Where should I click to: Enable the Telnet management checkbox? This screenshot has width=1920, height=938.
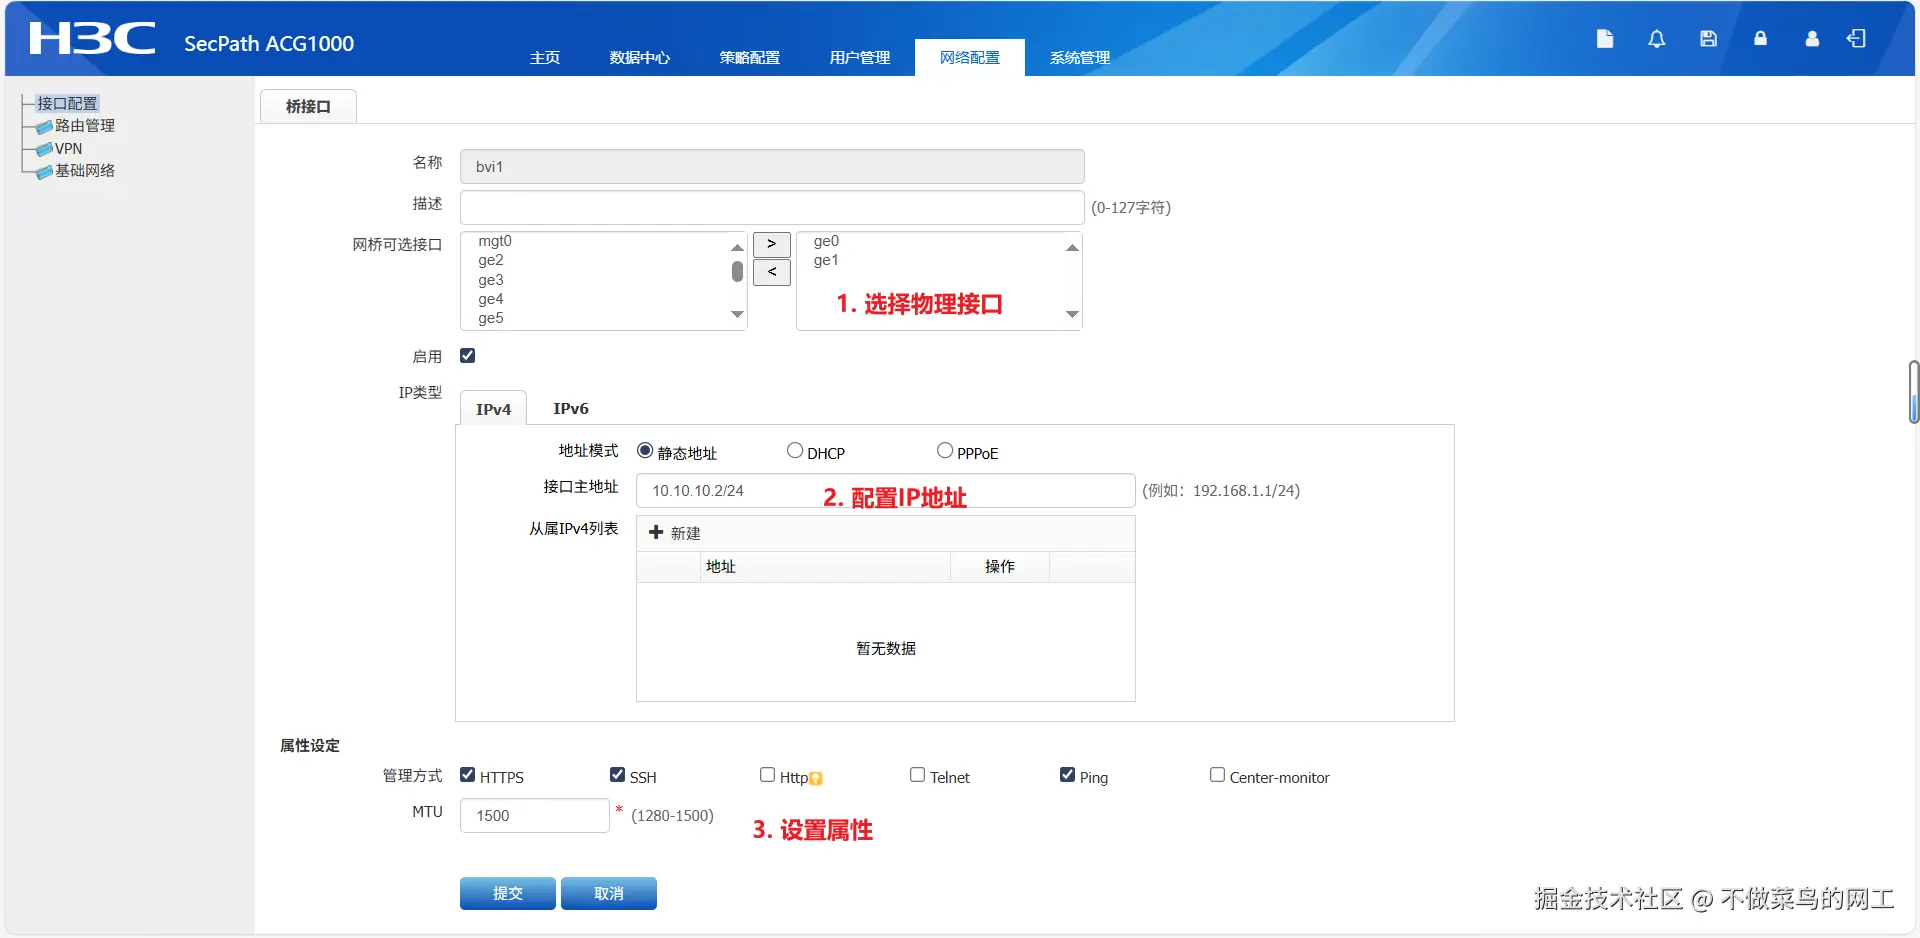click(x=917, y=775)
